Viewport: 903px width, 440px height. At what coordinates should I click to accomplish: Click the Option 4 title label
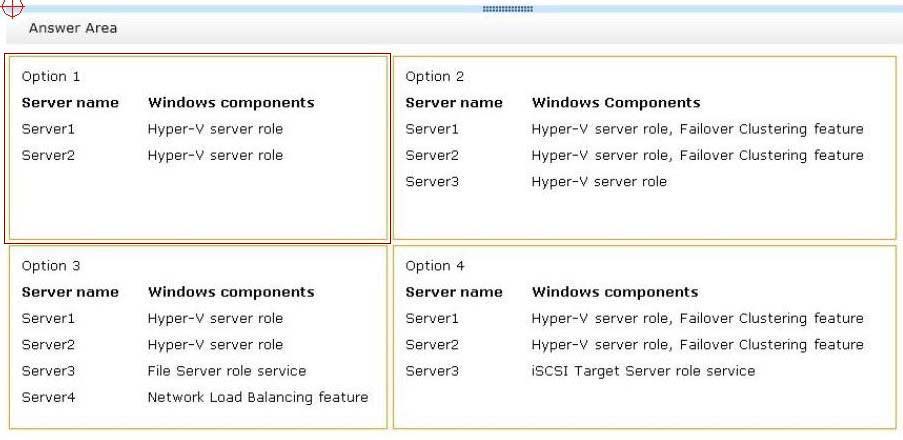(x=434, y=266)
